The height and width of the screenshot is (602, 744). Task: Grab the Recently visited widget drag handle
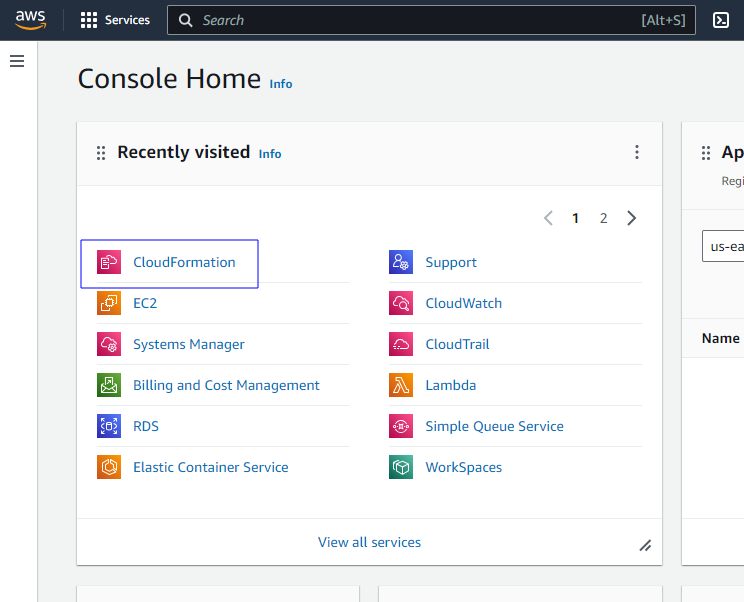pos(101,153)
